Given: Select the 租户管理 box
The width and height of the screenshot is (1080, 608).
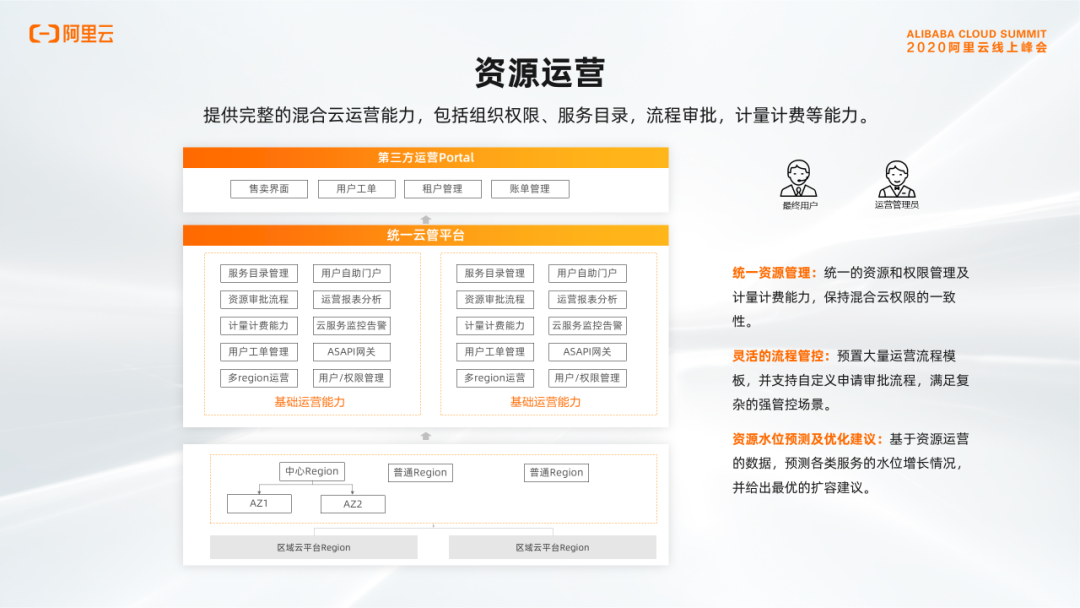Looking at the screenshot, I should pos(442,189).
